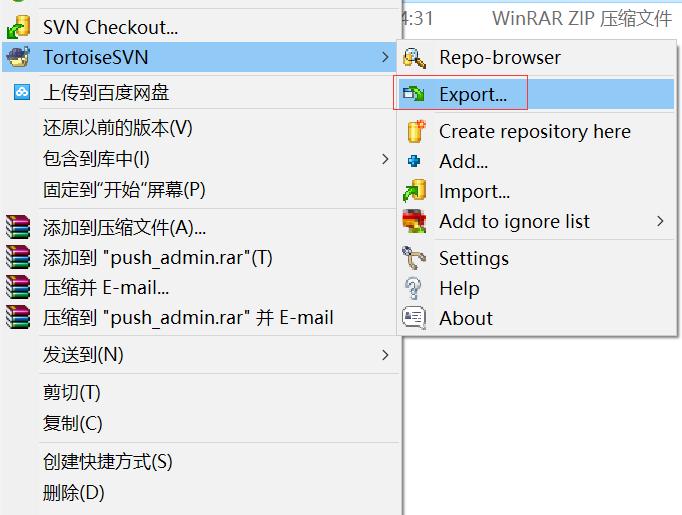The image size is (682, 515).
Task: Expand the 发送到(N) submenu arrow
Action: tap(386, 355)
